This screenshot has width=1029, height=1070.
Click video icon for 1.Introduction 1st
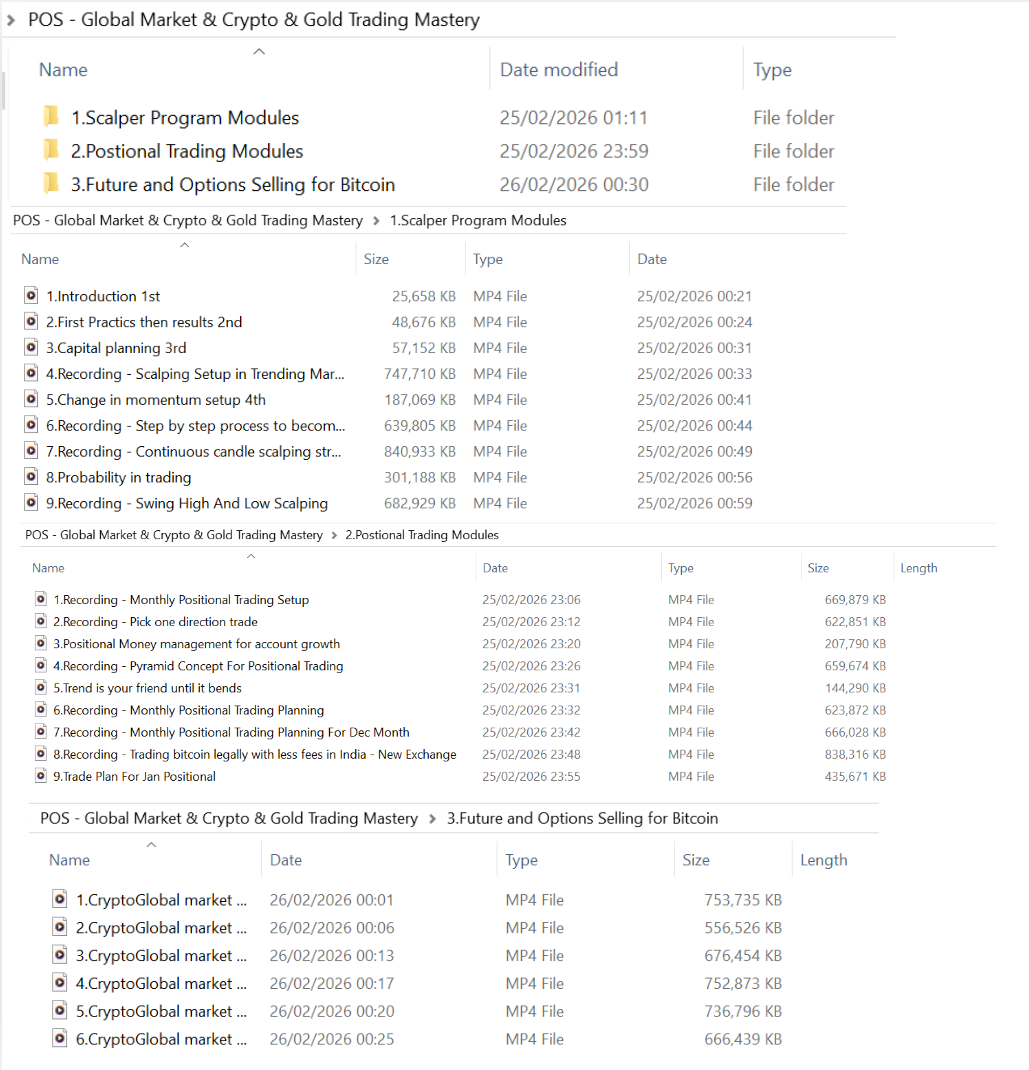[31, 296]
